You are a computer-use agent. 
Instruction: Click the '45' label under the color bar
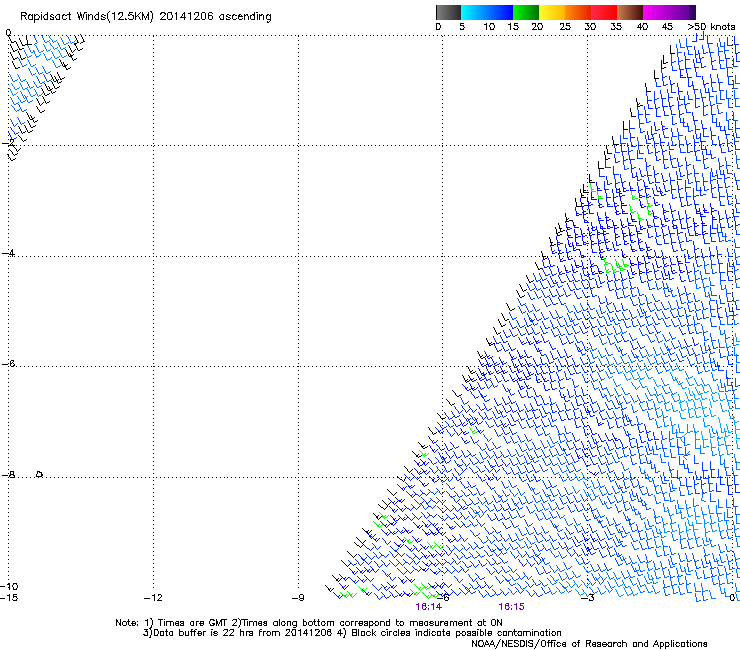[667, 27]
